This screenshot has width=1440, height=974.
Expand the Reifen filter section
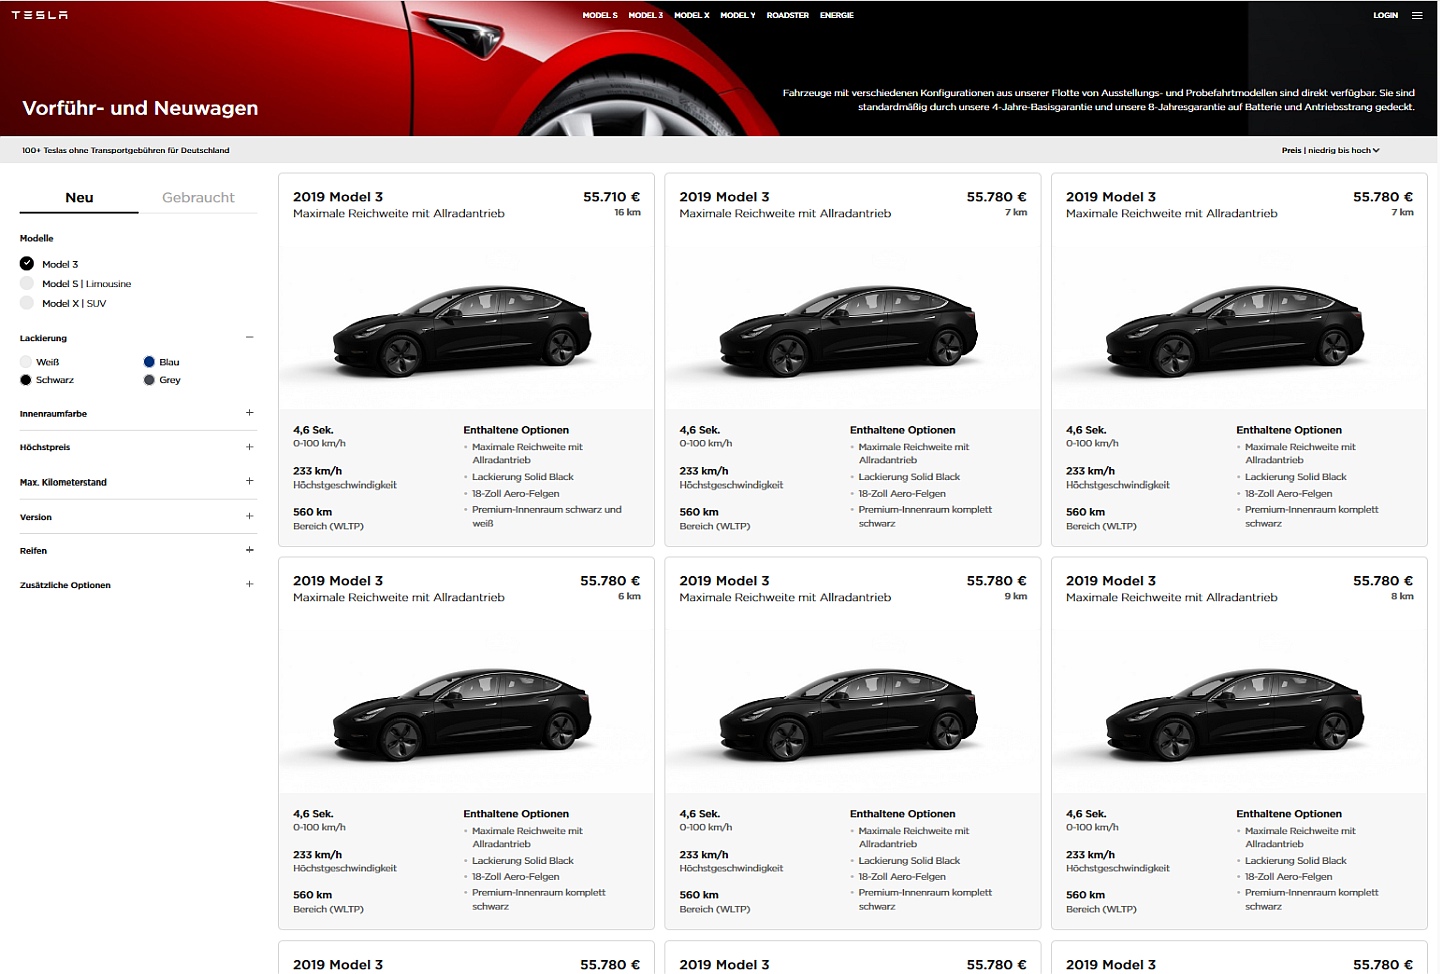(x=249, y=550)
